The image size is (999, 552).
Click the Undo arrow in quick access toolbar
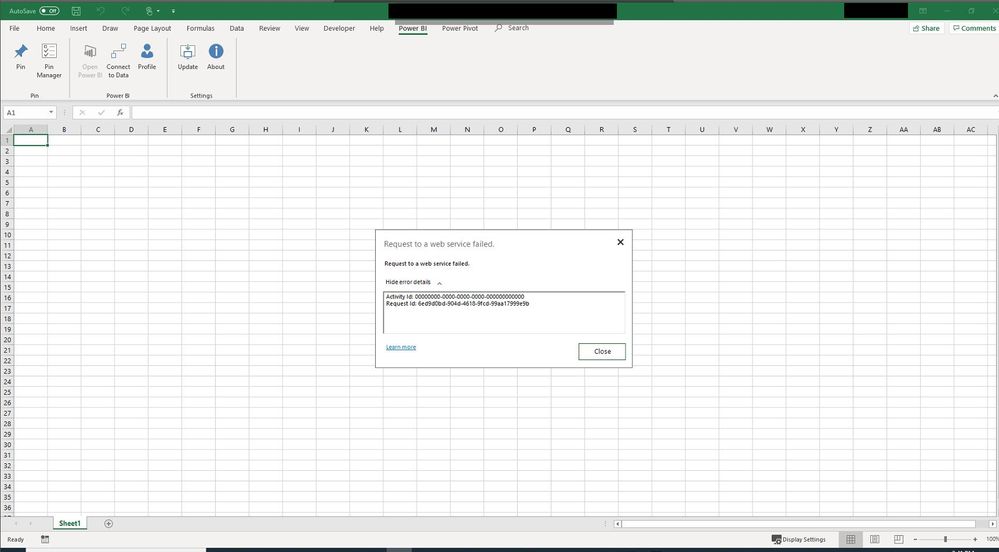101,11
